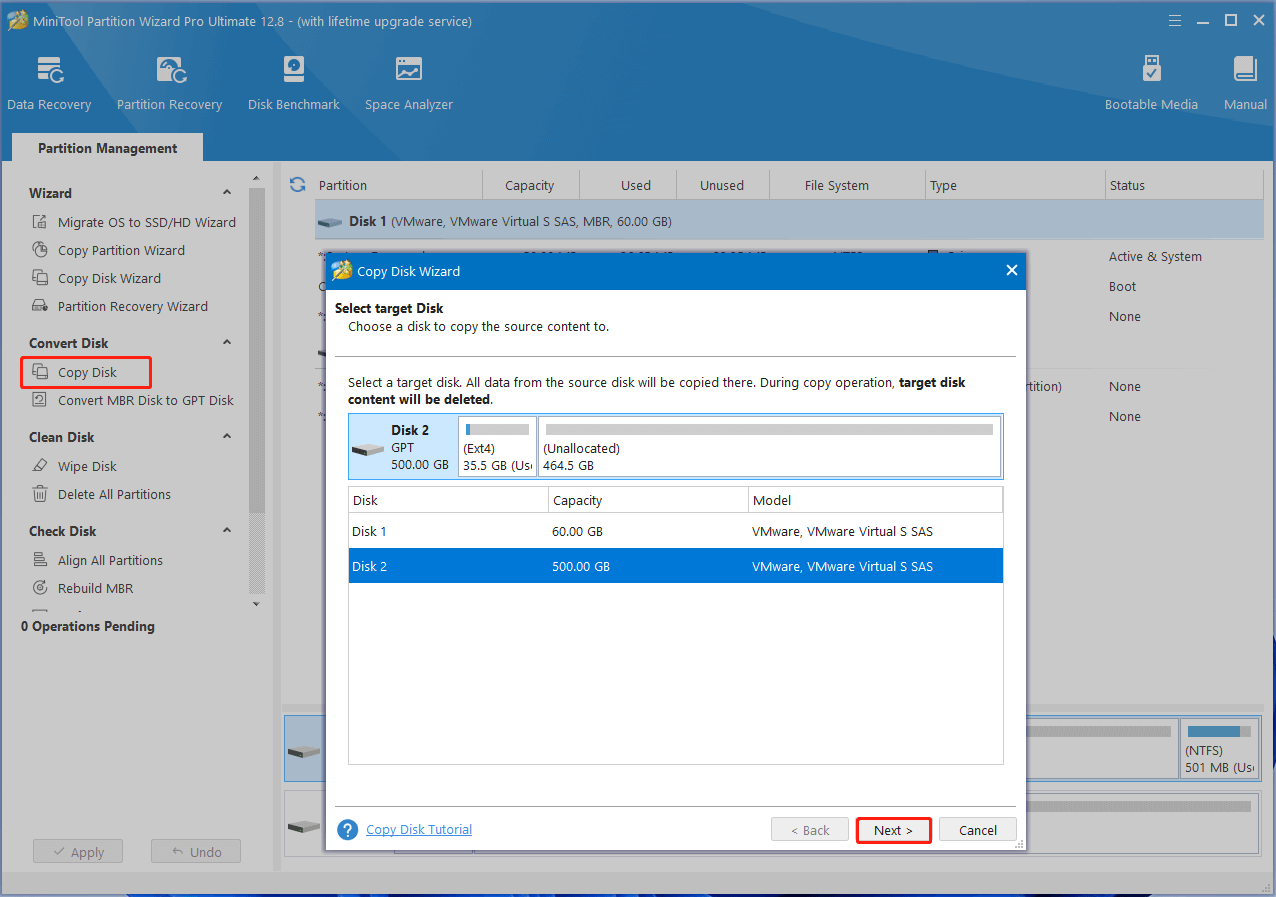Sort by the Capacity column in the main list
This screenshot has width=1276, height=897.
coord(529,185)
